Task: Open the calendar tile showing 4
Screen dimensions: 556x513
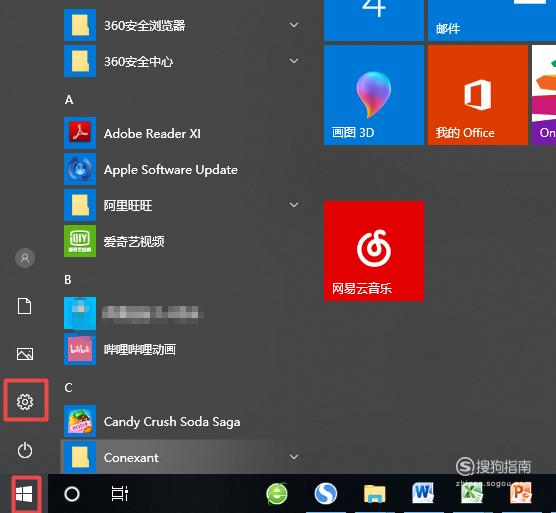Action: coord(374,20)
